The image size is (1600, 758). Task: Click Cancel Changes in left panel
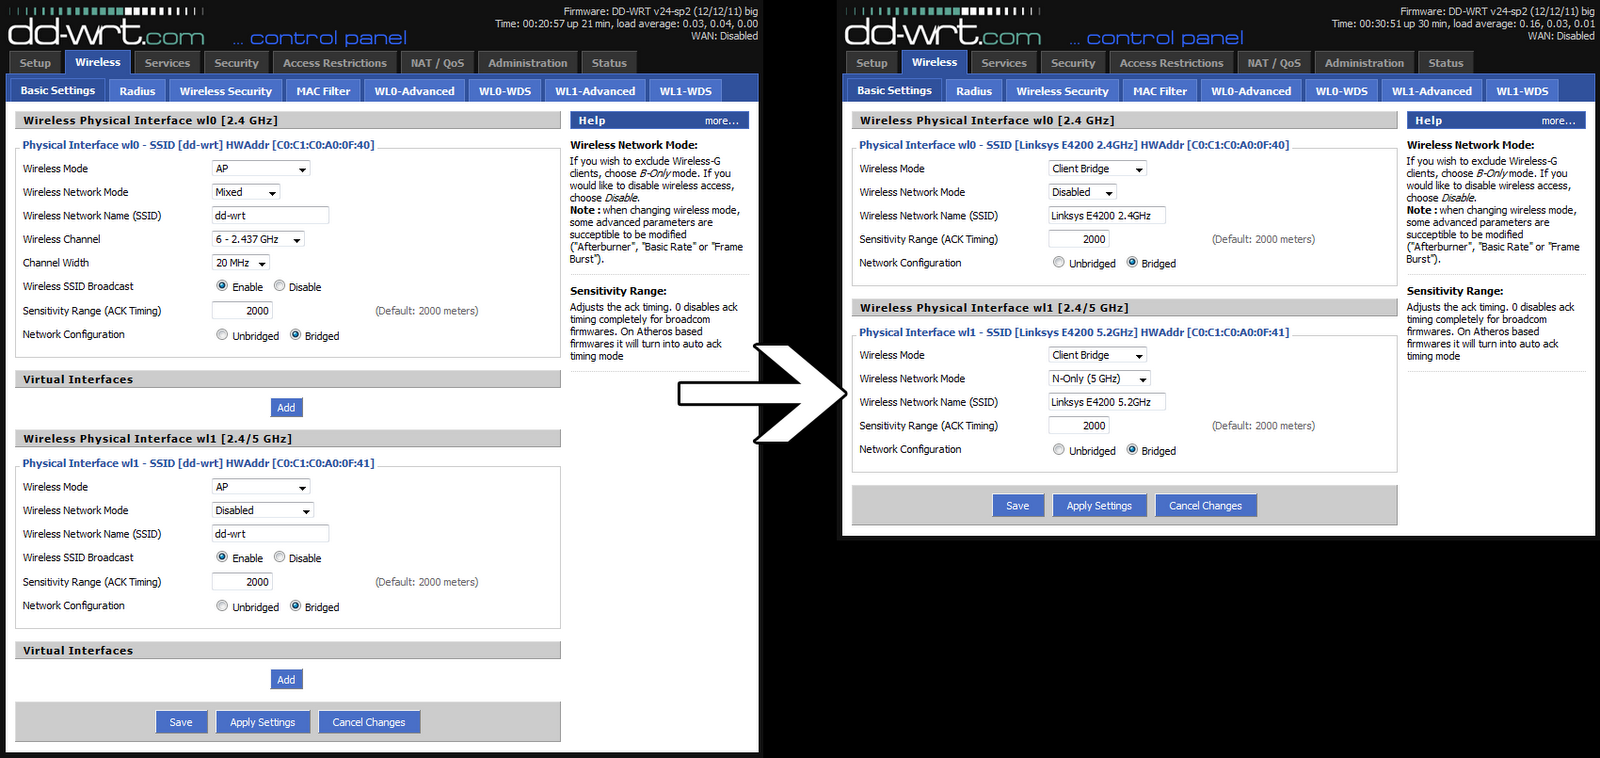click(369, 722)
